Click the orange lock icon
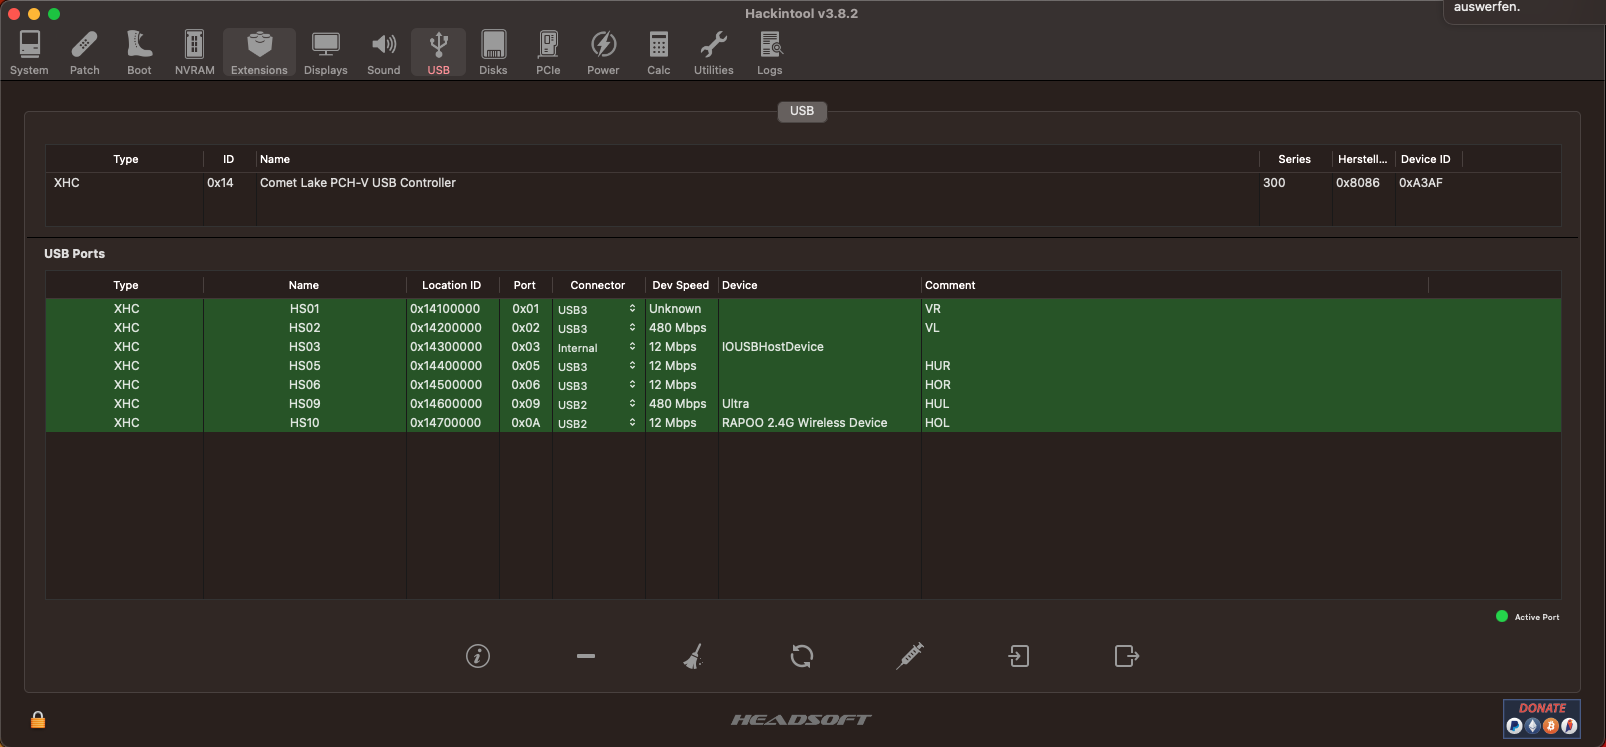The width and height of the screenshot is (1606, 747). pos(38,720)
